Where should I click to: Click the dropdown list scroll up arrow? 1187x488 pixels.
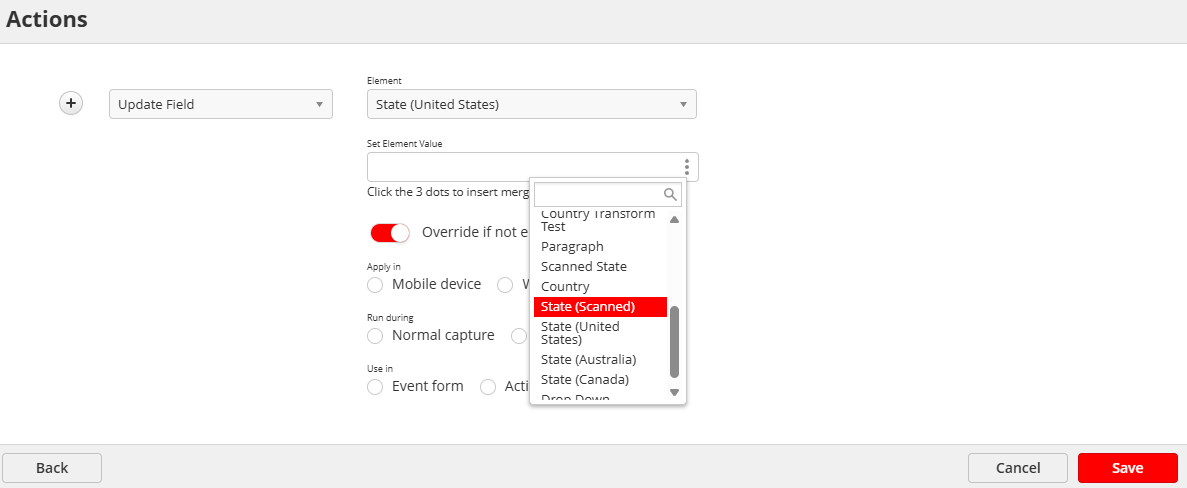tap(675, 220)
